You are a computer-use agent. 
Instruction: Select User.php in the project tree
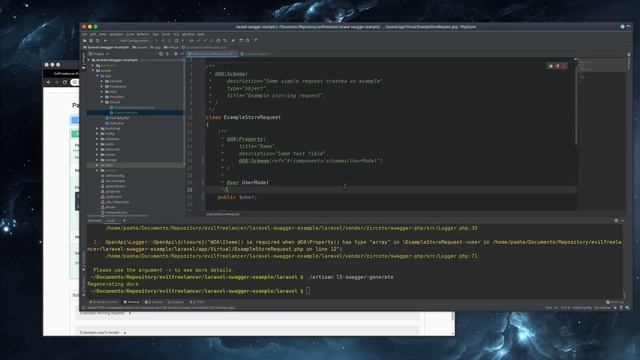(115, 123)
